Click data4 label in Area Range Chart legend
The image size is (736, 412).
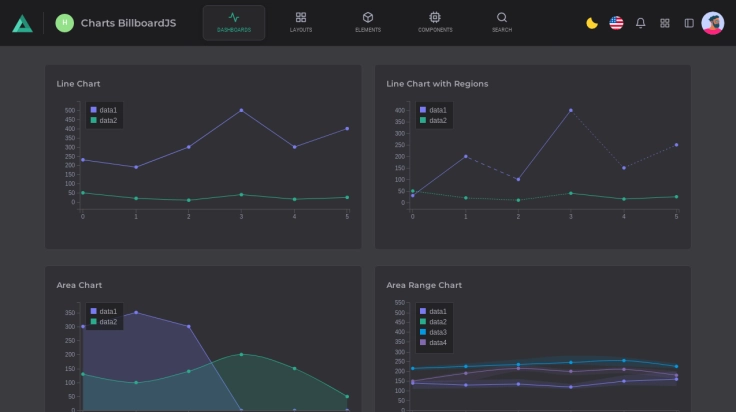438,343
